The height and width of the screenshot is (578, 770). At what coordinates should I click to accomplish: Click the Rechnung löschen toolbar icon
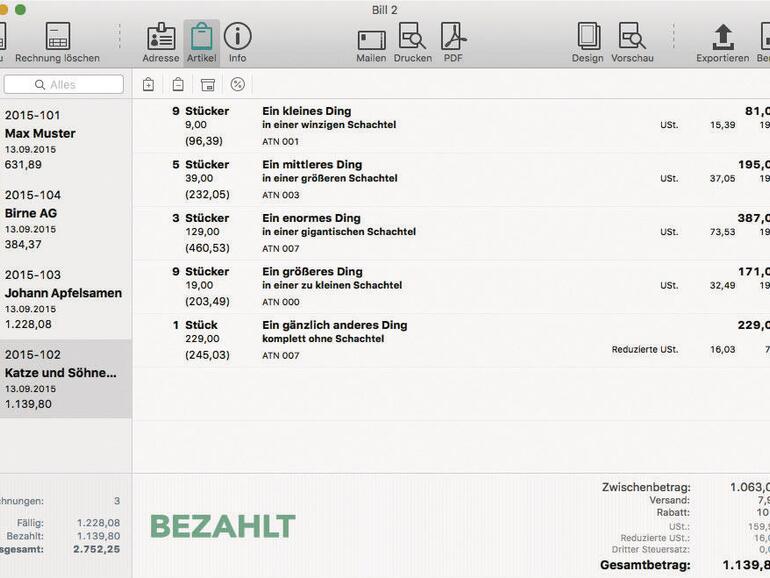point(57,36)
